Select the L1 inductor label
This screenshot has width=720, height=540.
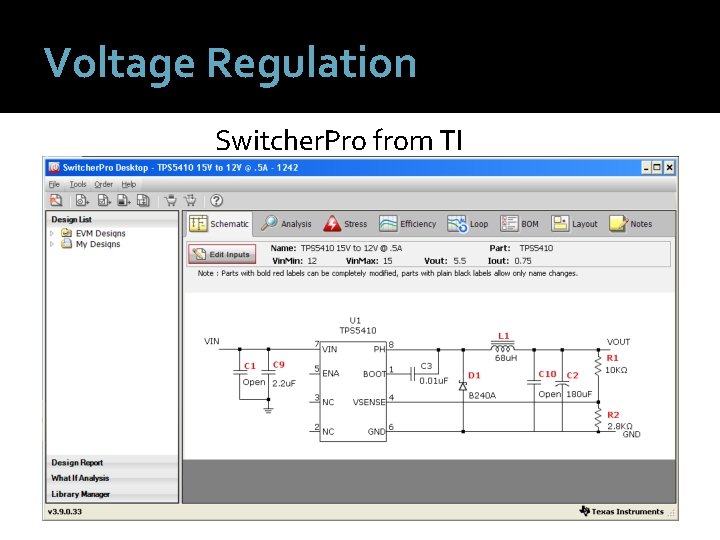click(504, 336)
